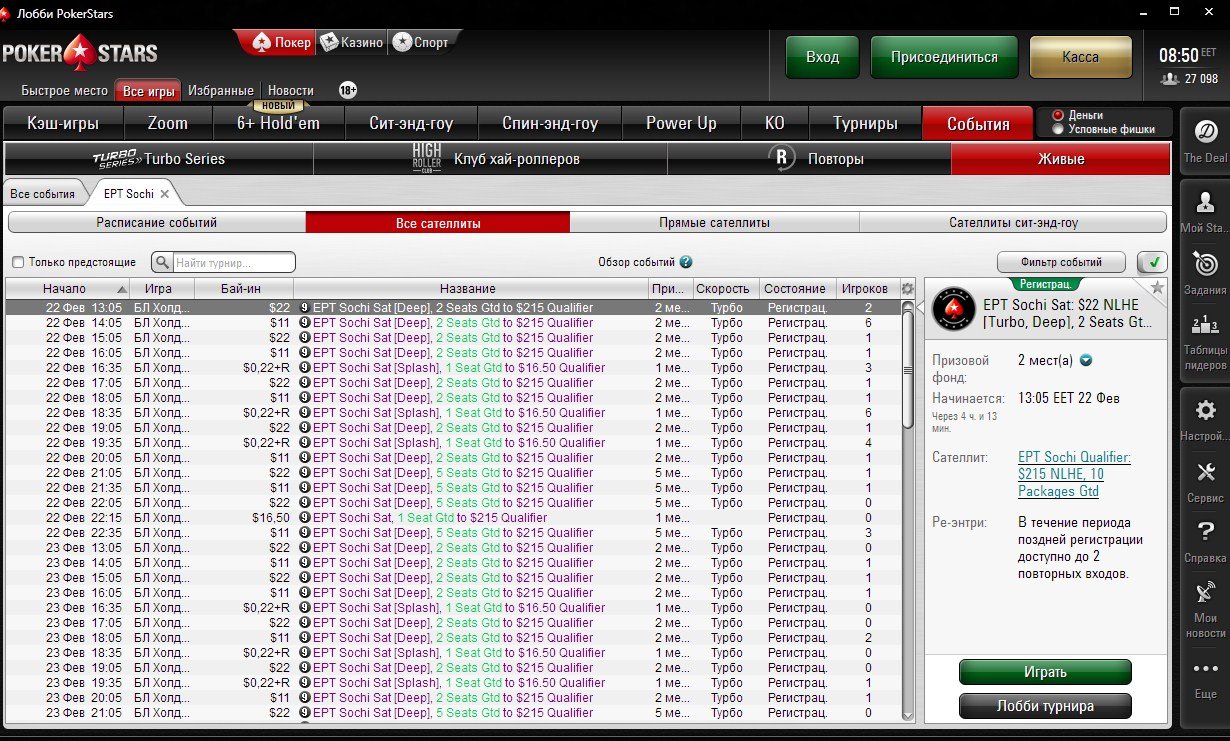
Task: Select the Деньги radio button
Action: (x=1058, y=116)
